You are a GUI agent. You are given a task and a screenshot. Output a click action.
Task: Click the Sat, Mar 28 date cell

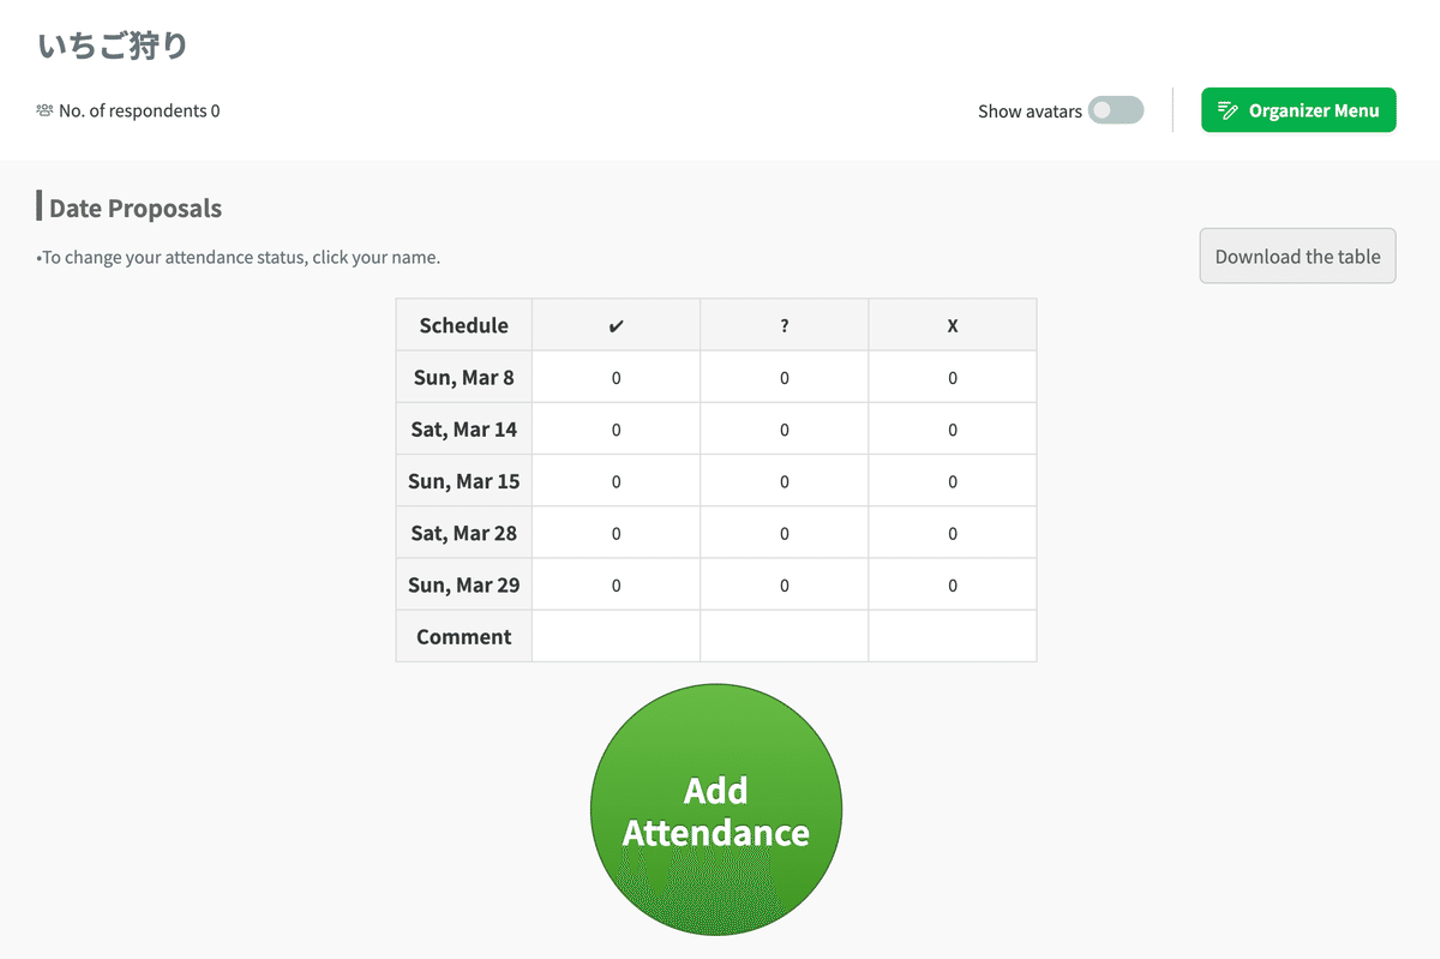coord(464,534)
